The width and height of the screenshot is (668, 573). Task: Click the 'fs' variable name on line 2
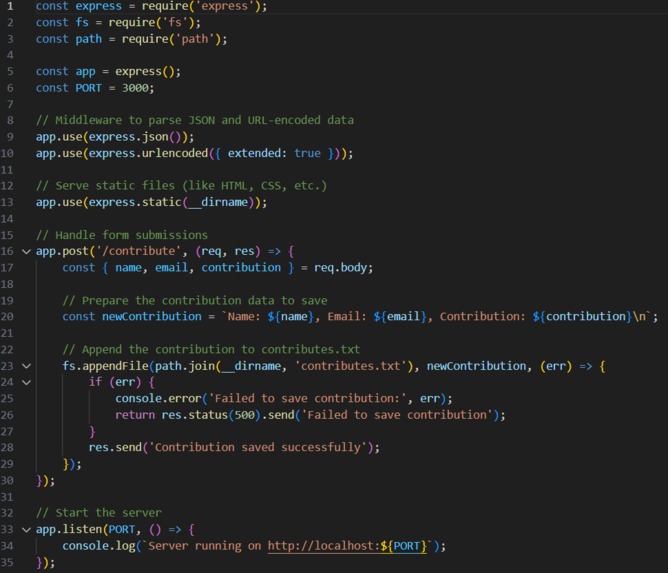tap(82, 22)
